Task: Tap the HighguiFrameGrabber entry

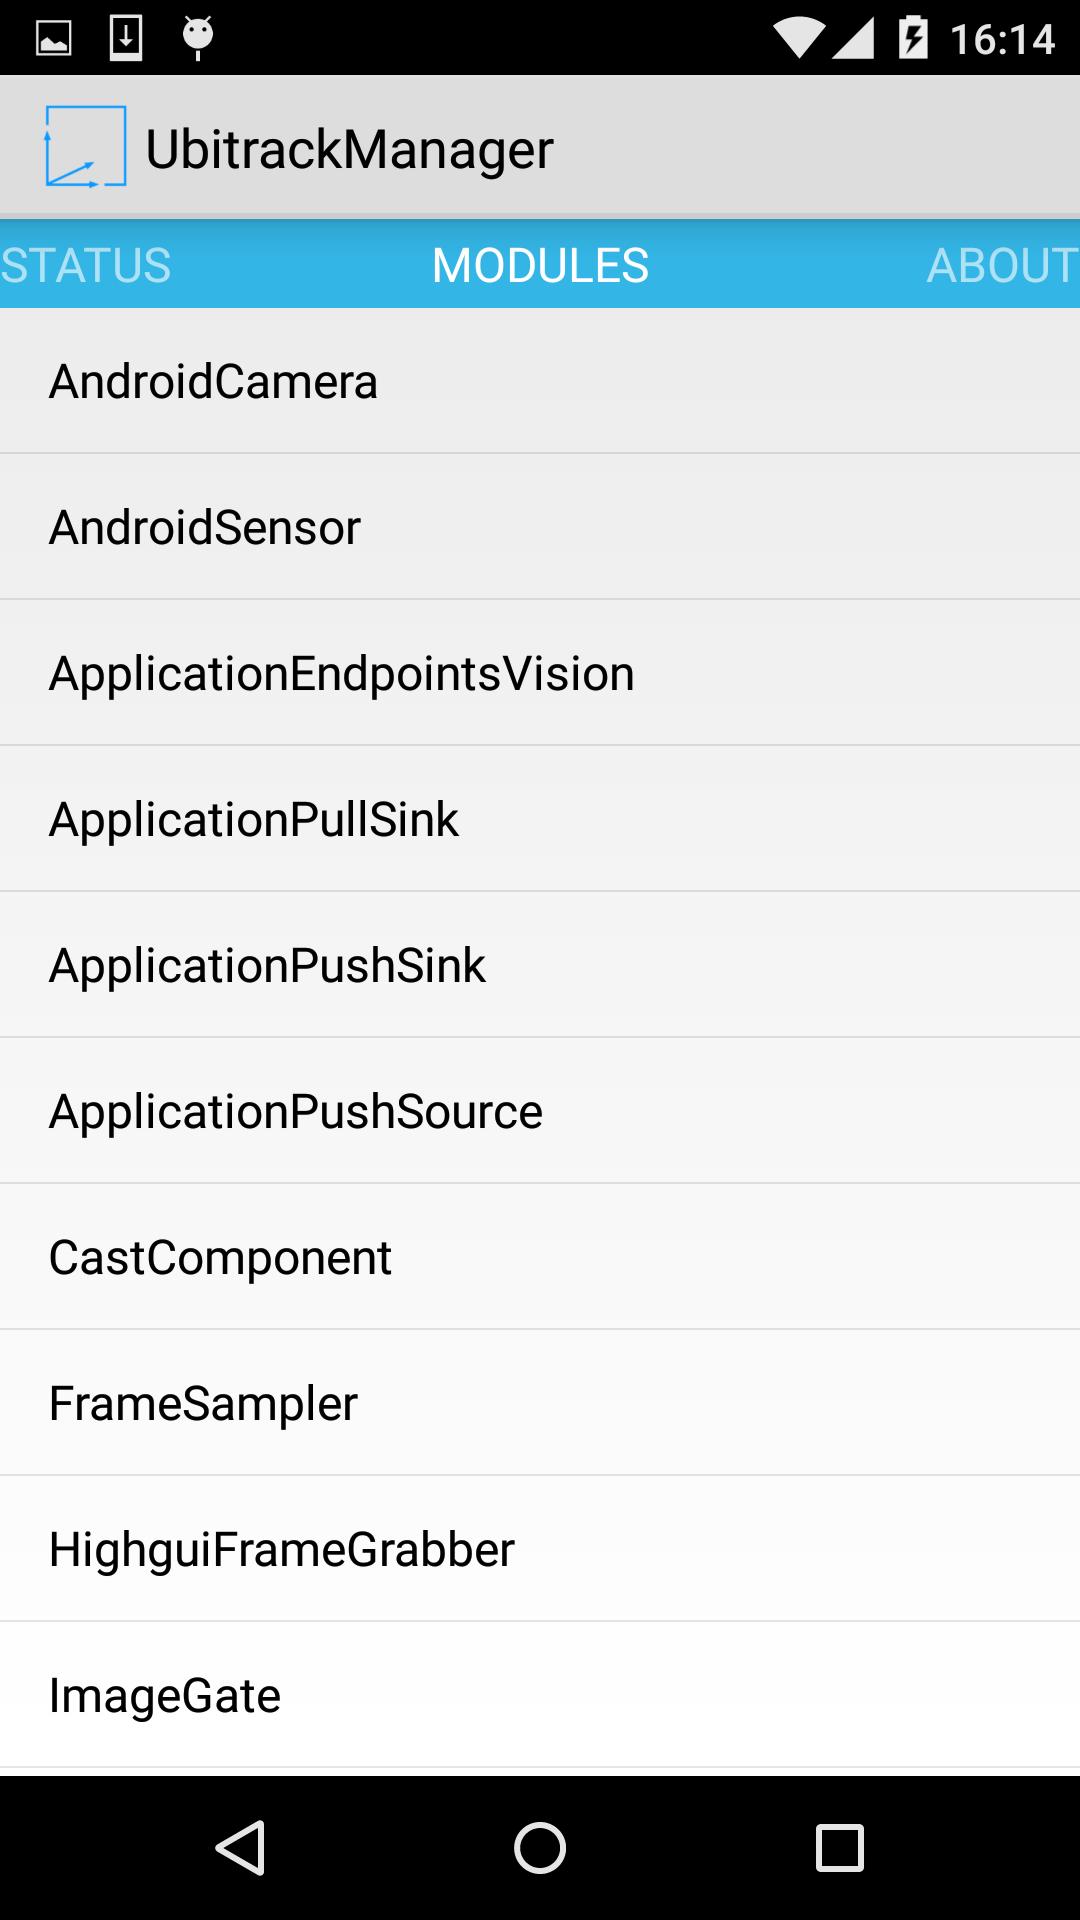Action: click(x=540, y=1549)
